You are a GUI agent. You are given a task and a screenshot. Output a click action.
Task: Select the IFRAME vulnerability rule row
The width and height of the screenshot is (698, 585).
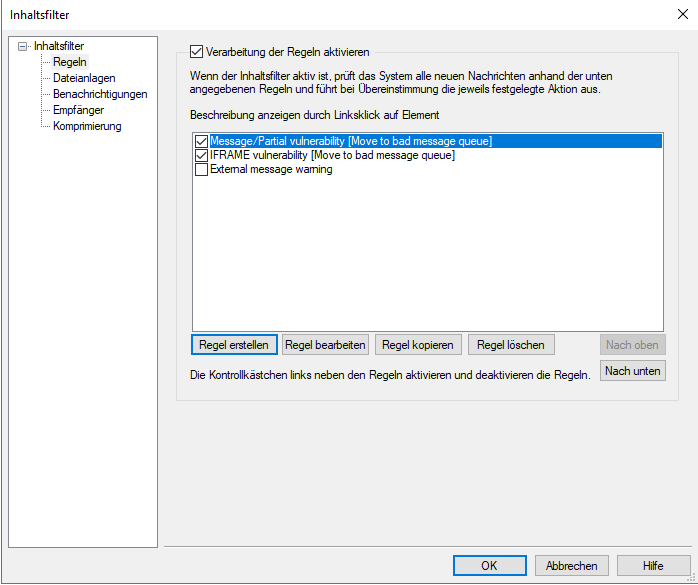332,156
